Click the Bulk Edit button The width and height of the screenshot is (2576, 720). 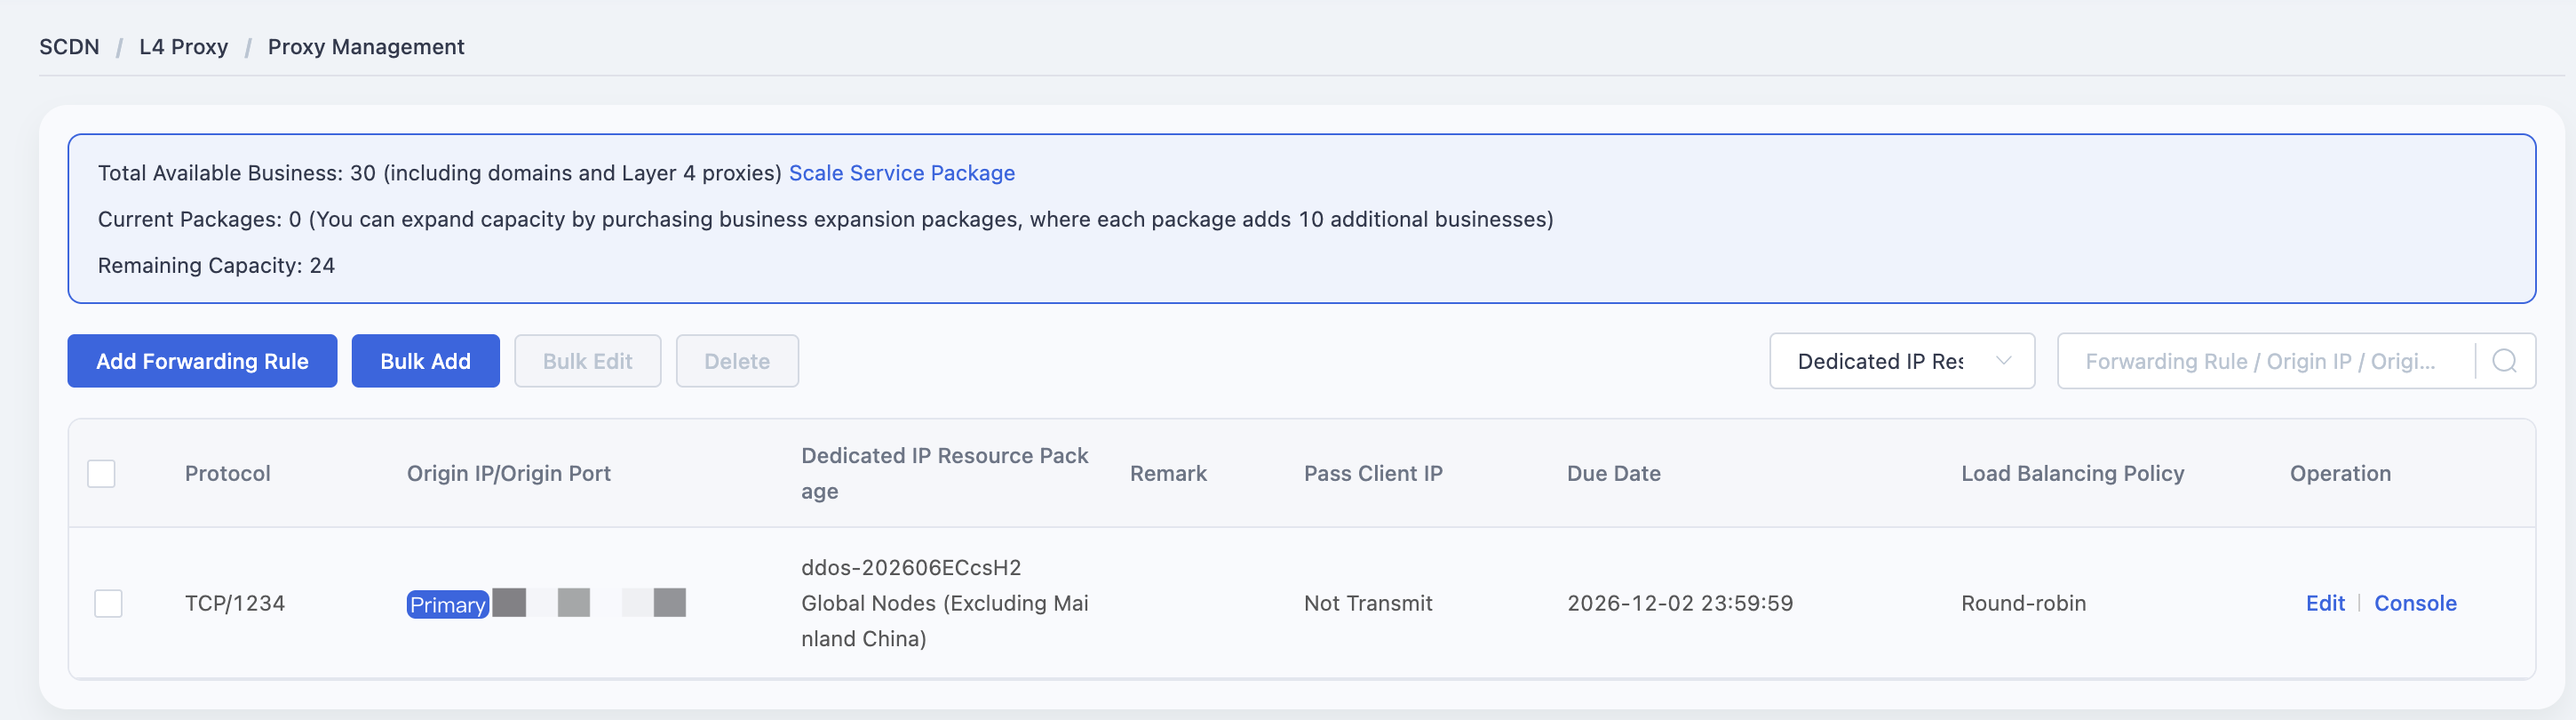tap(587, 361)
